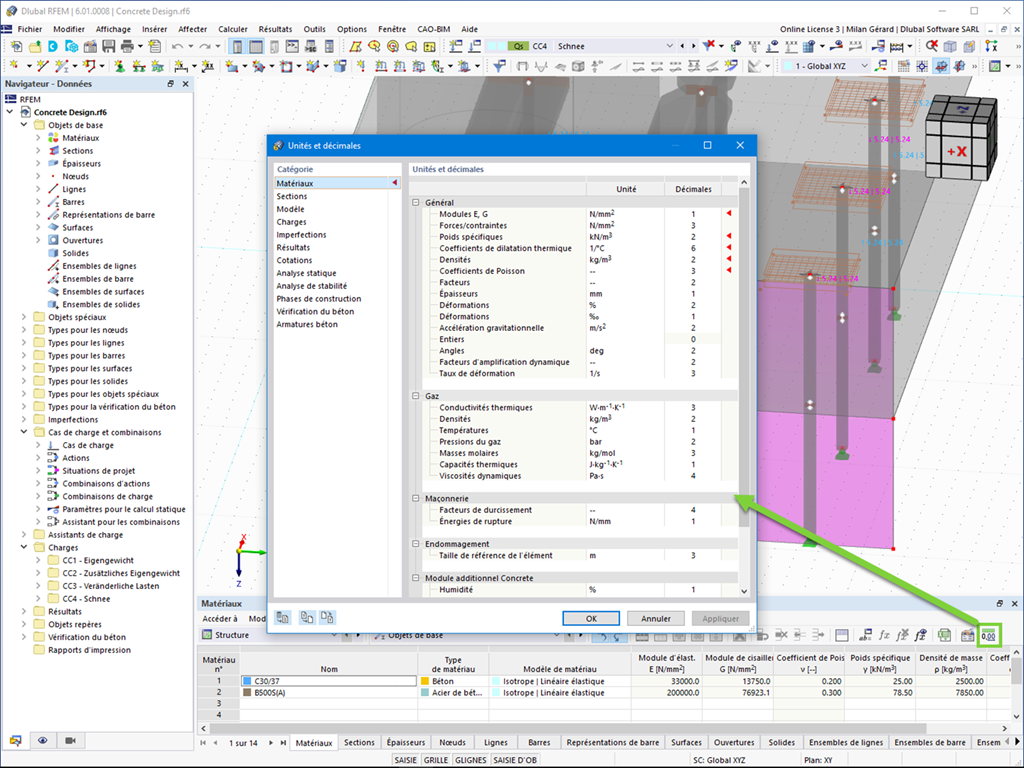The image size is (1024, 768).
Task: Click the undo arrow icon
Action: tap(177, 46)
